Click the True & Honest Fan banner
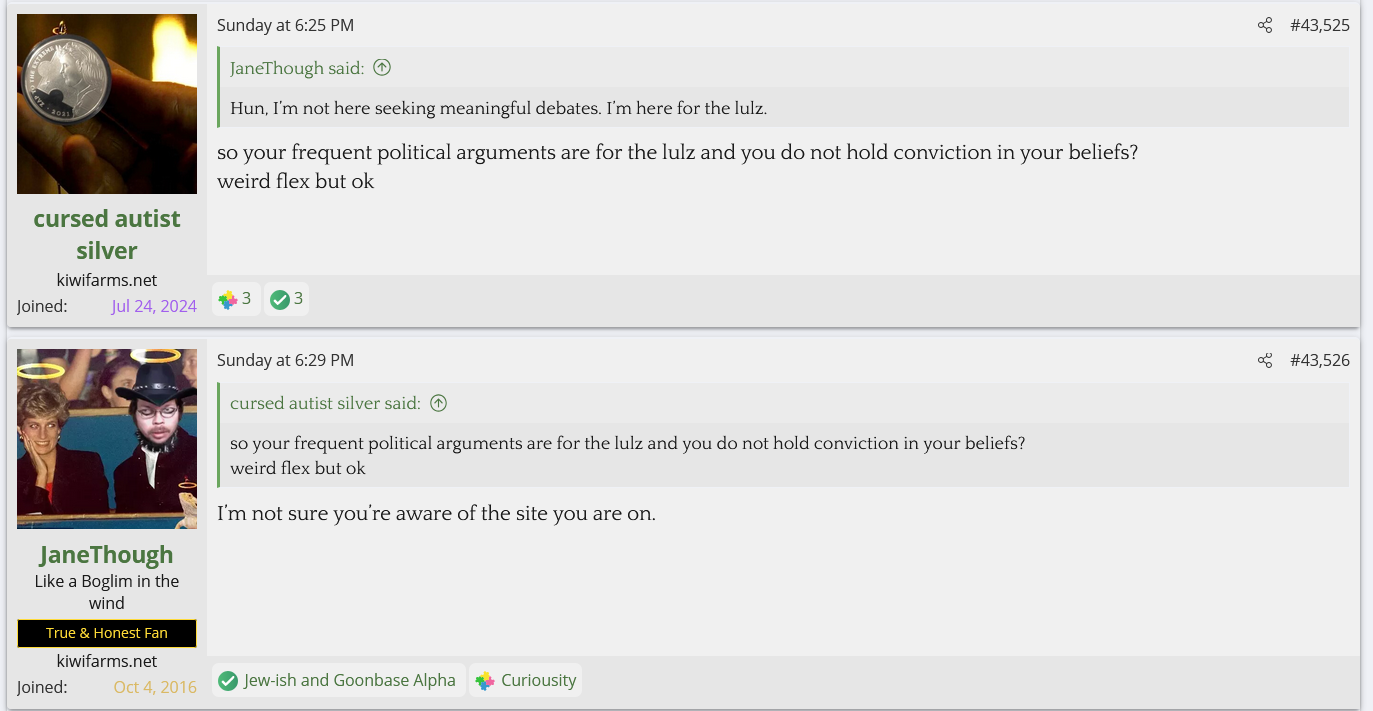1373x711 pixels. (107, 633)
